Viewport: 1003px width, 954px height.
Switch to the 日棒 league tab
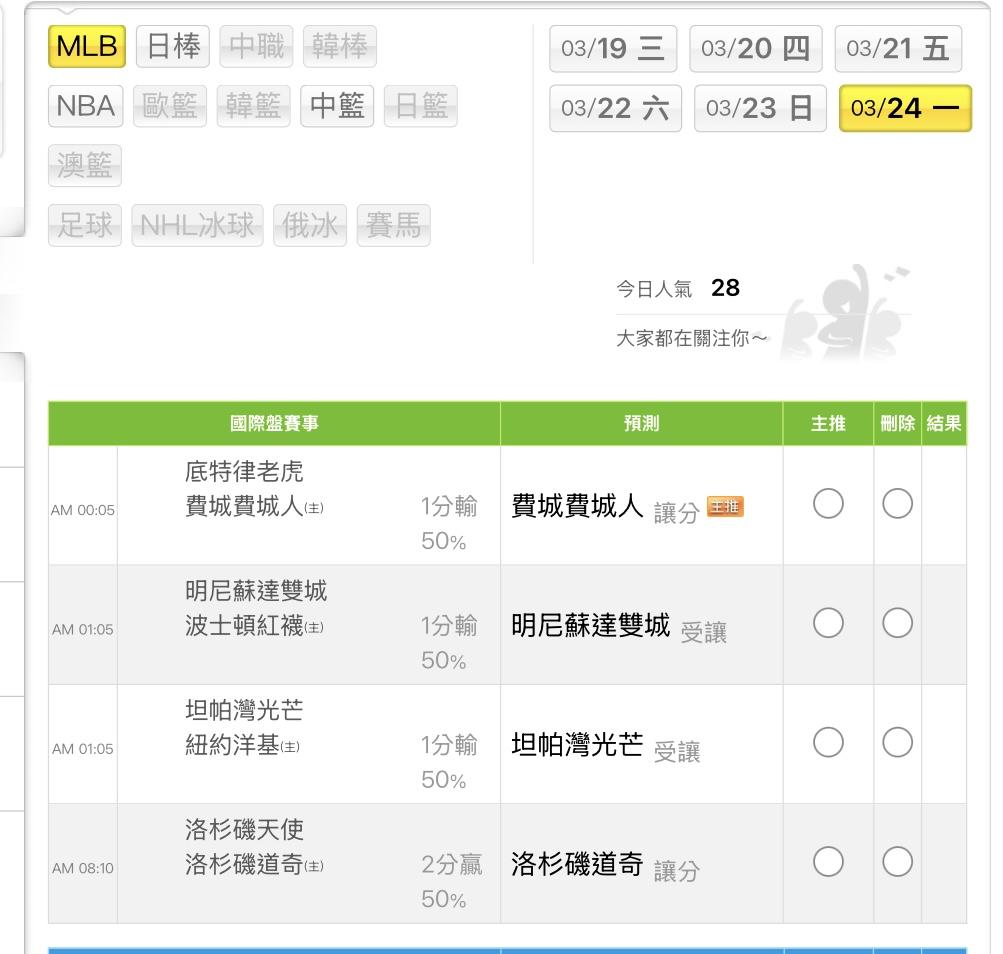coord(173,46)
